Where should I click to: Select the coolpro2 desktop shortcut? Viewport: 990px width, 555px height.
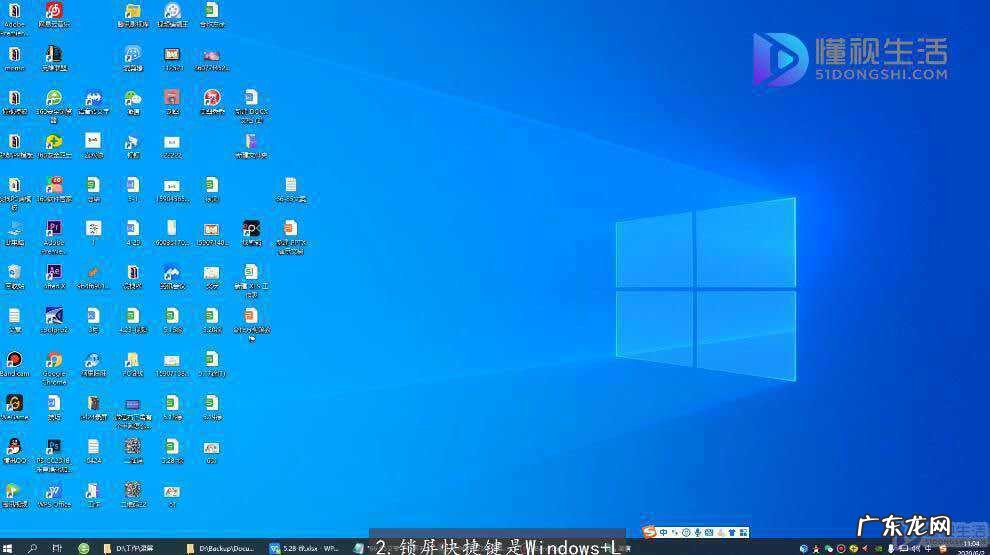(54, 316)
